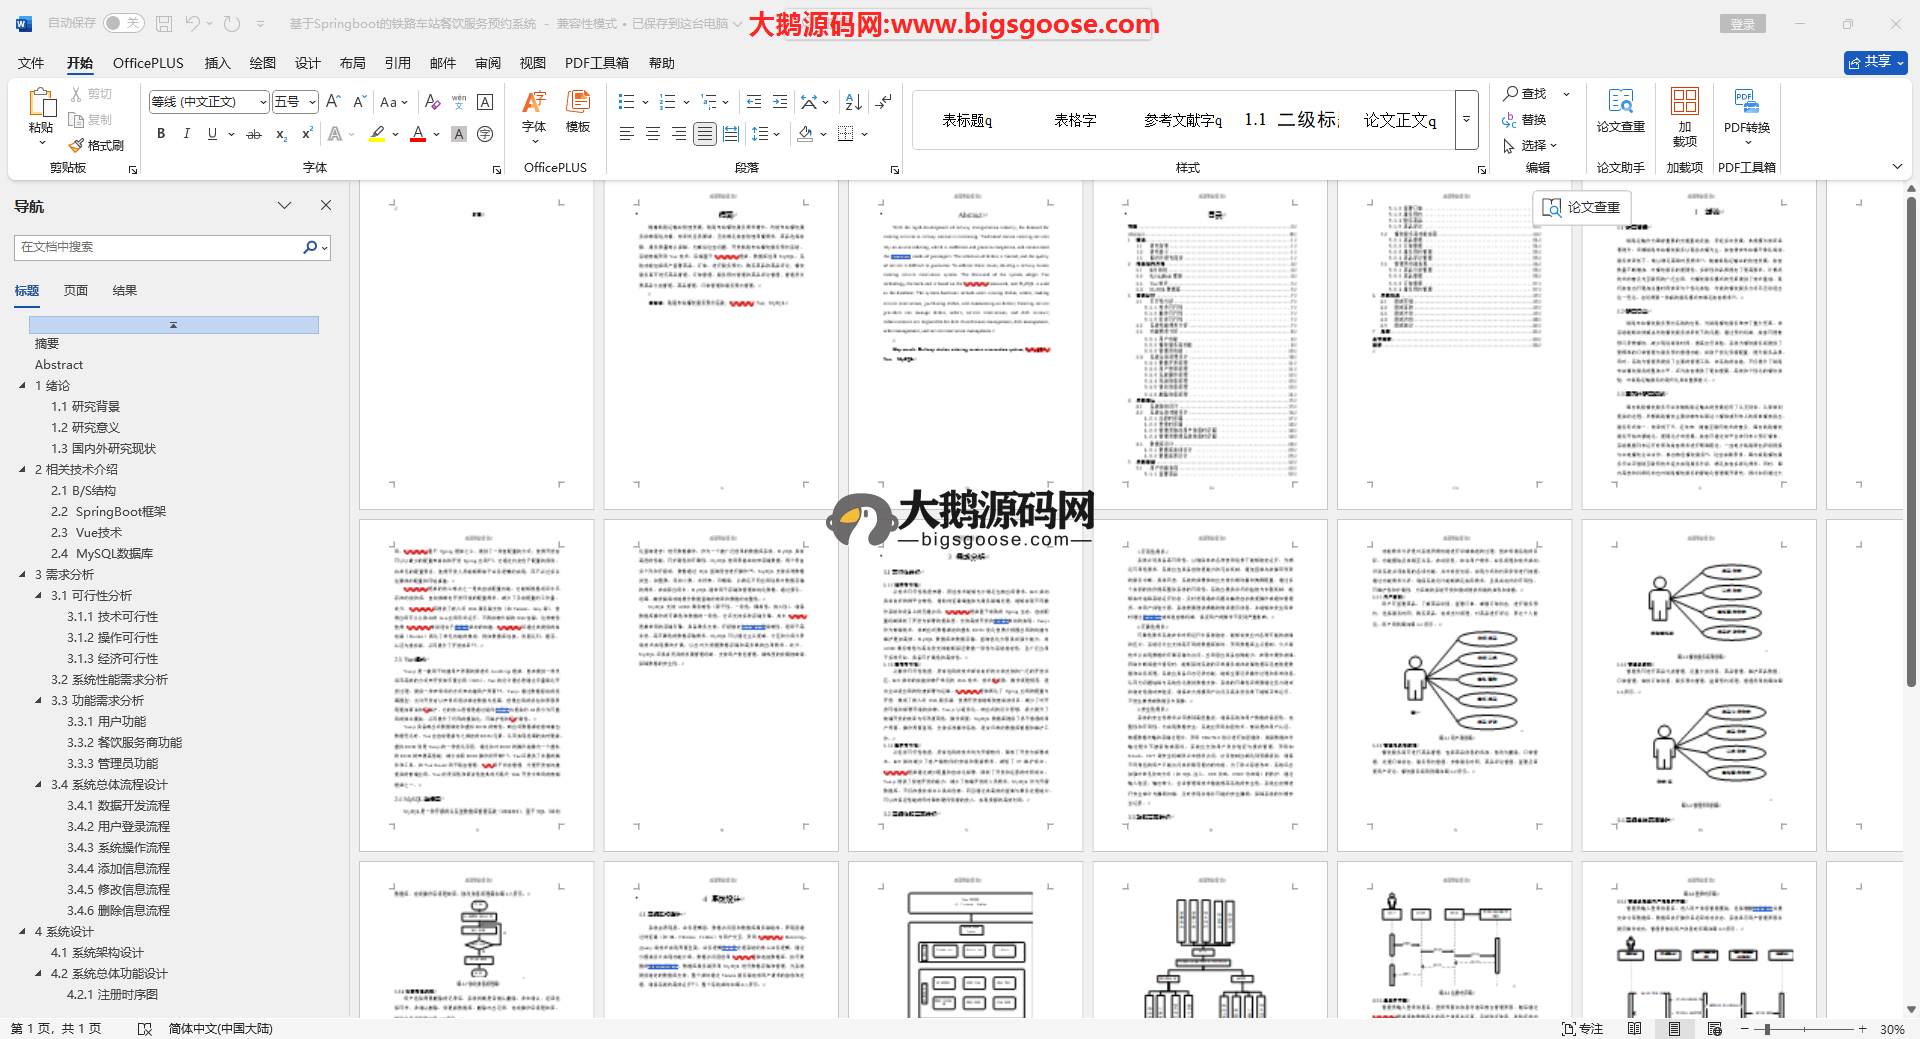Toggle underline formatting
The image size is (1920, 1039).
pyautogui.click(x=212, y=134)
